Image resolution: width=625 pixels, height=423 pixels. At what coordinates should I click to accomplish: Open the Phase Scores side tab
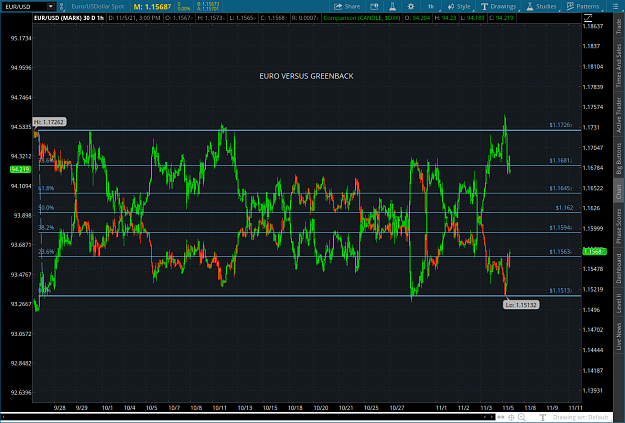click(618, 226)
